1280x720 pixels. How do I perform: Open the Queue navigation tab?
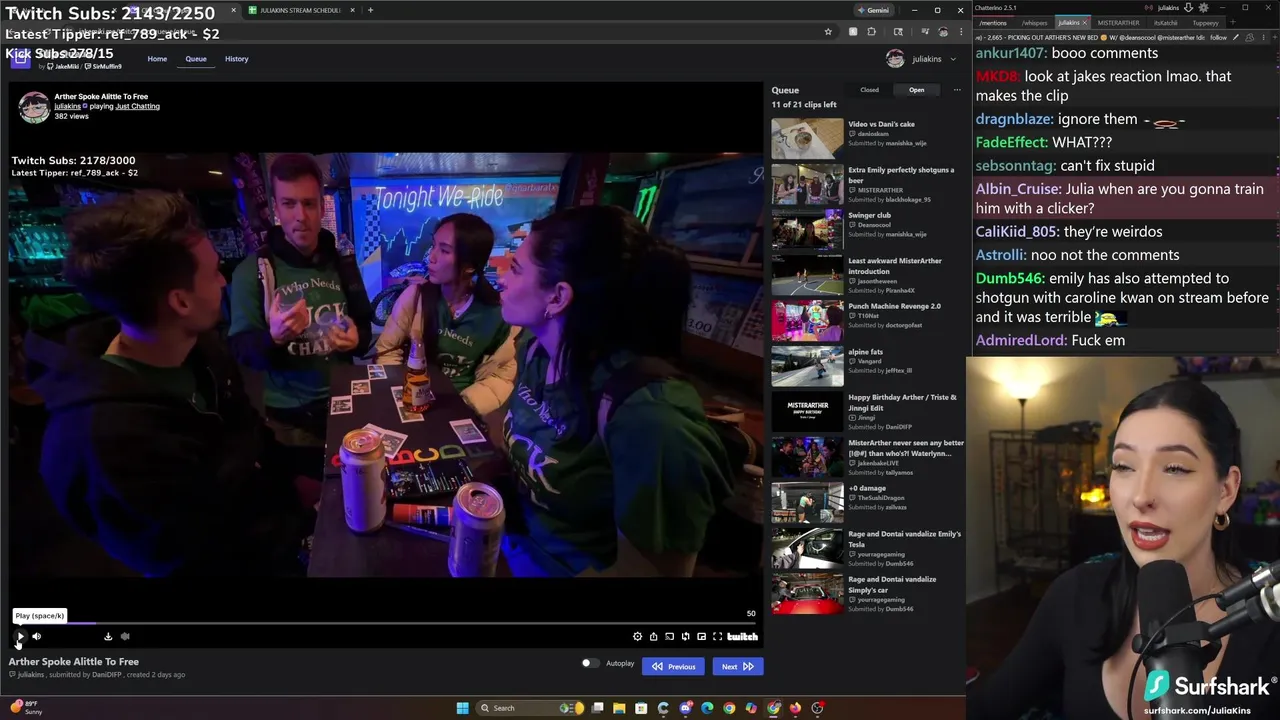[196, 59]
